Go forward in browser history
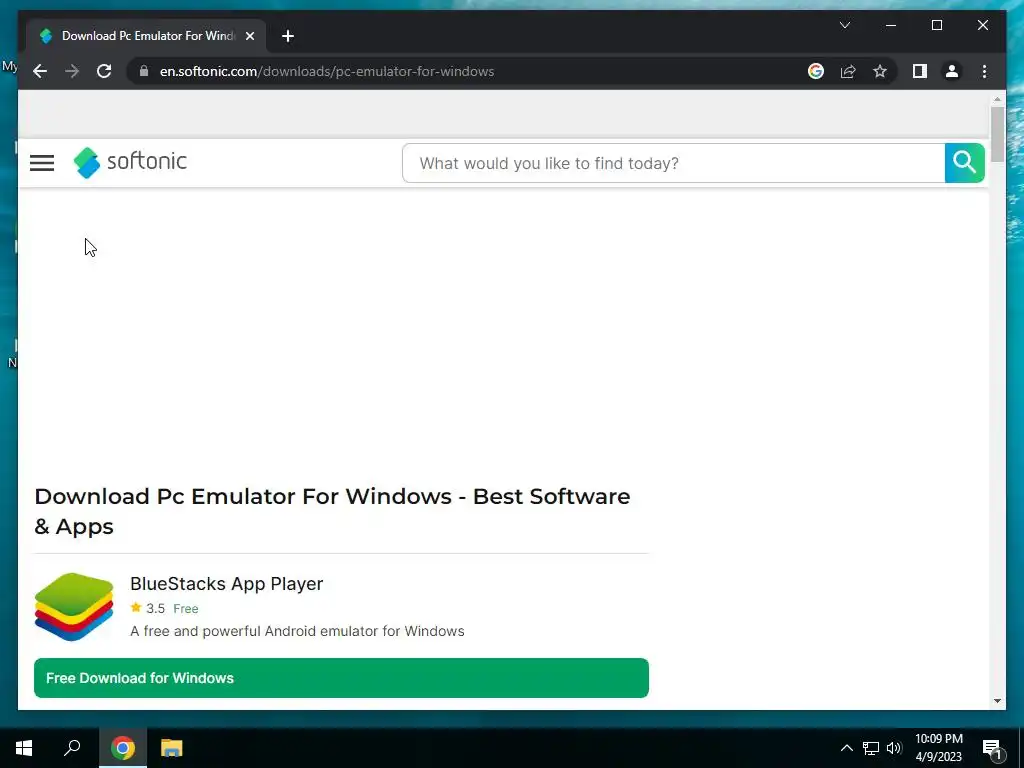 coord(72,71)
